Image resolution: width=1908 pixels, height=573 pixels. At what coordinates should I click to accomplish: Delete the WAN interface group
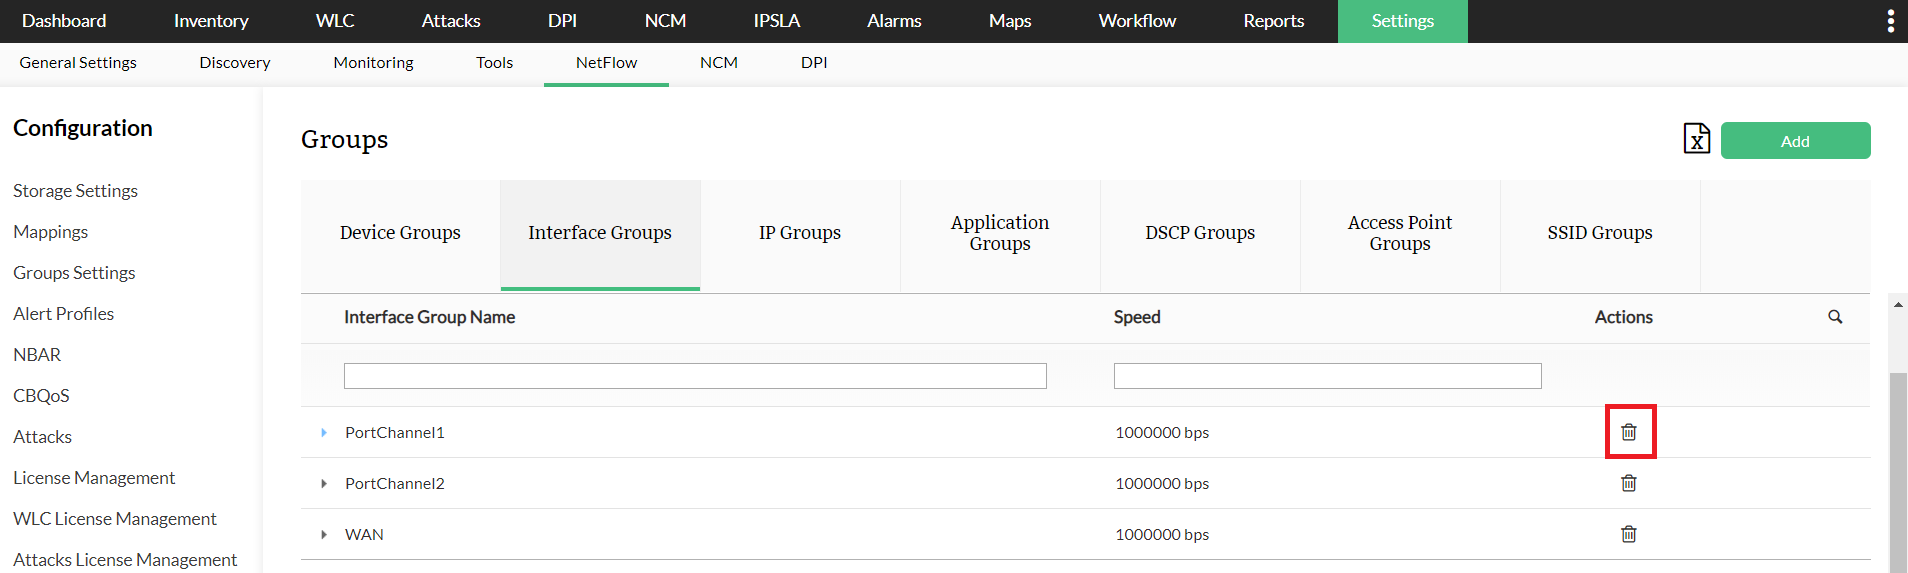(x=1629, y=534)
